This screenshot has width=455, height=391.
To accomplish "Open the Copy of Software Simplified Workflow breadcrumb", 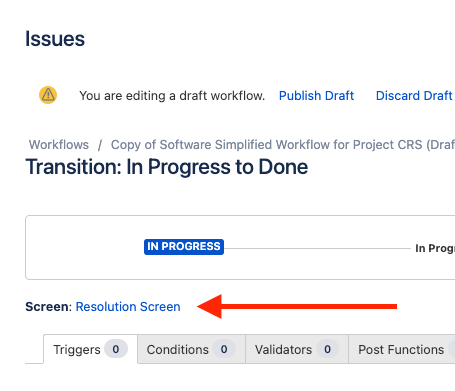I will [283, 145].
